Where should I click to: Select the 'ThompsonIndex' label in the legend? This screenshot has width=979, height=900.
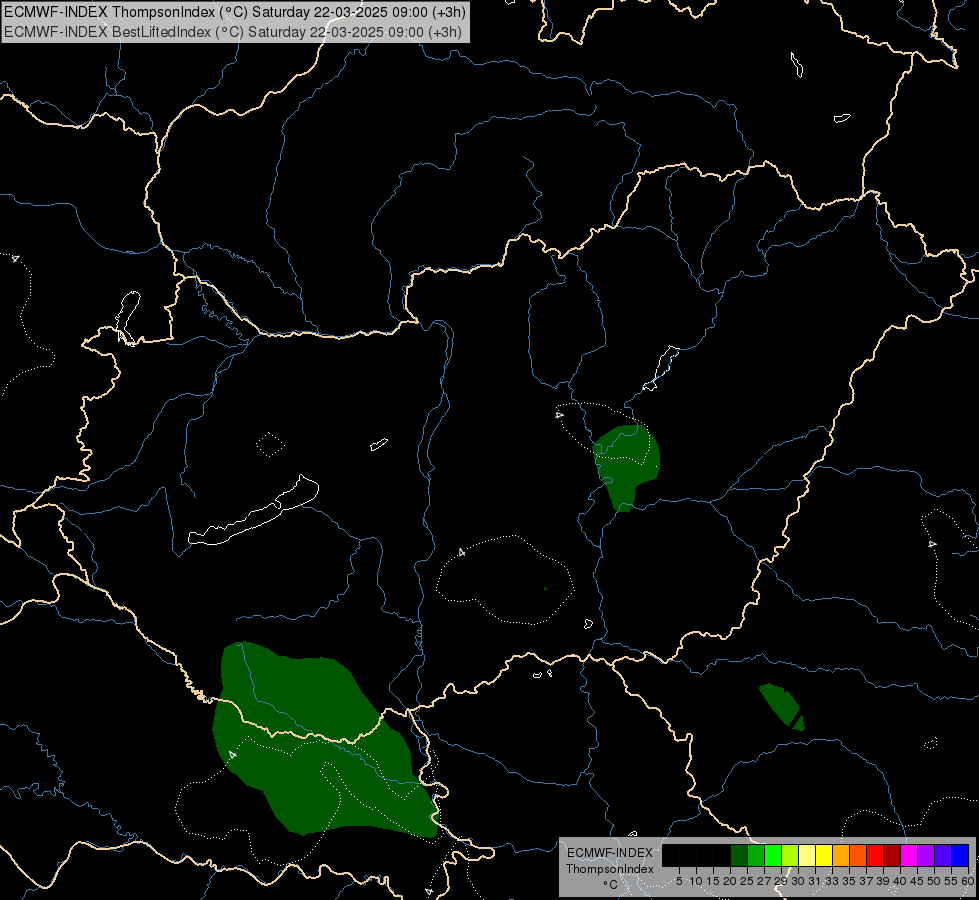610,869
